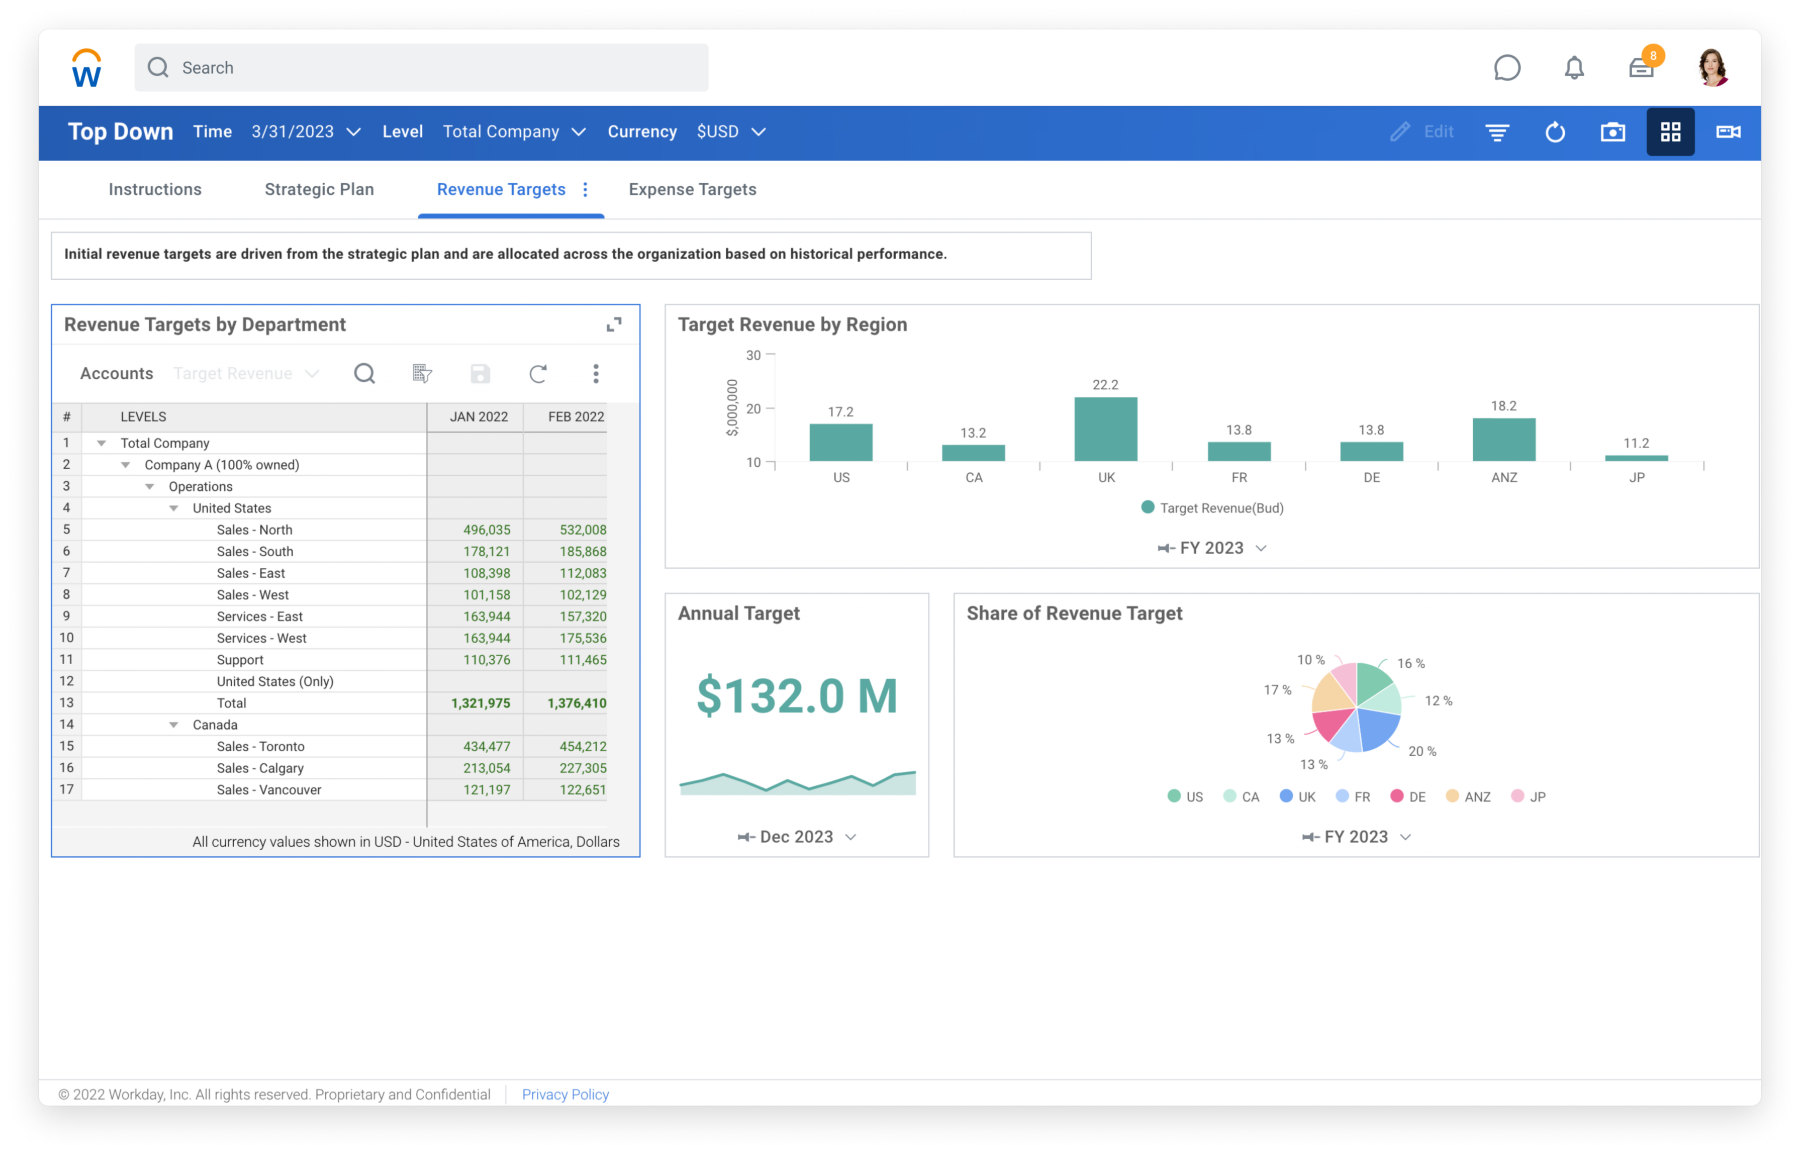Refresh the dashboard using the circular arrow icon
Viewport: 1800px width, 1155px height.
pos(1555,131)
